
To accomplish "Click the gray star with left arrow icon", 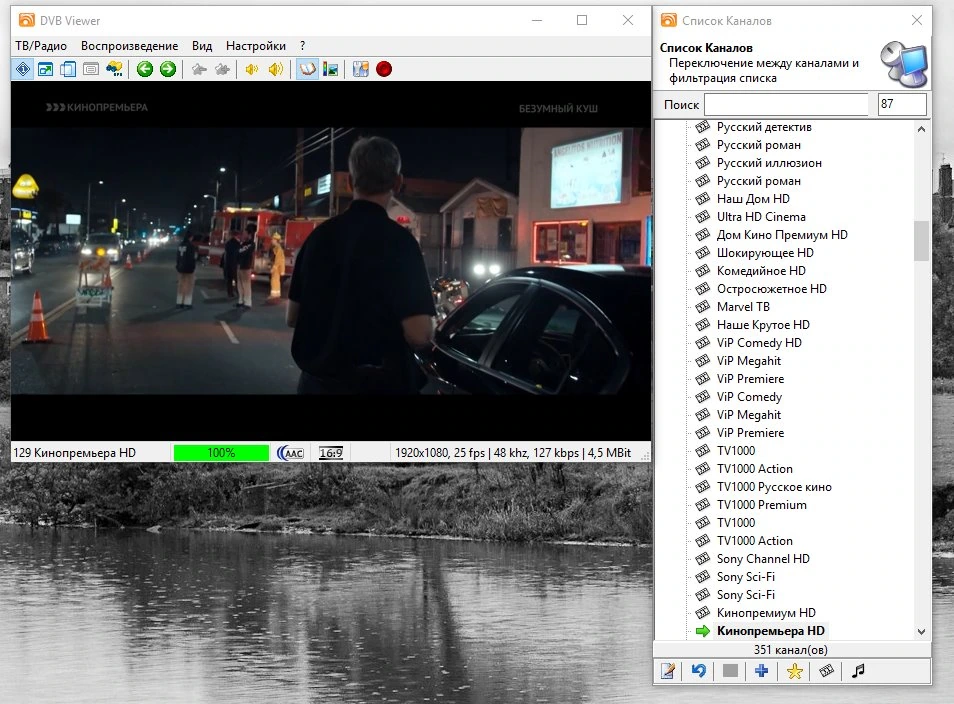I will coord(199,69).
